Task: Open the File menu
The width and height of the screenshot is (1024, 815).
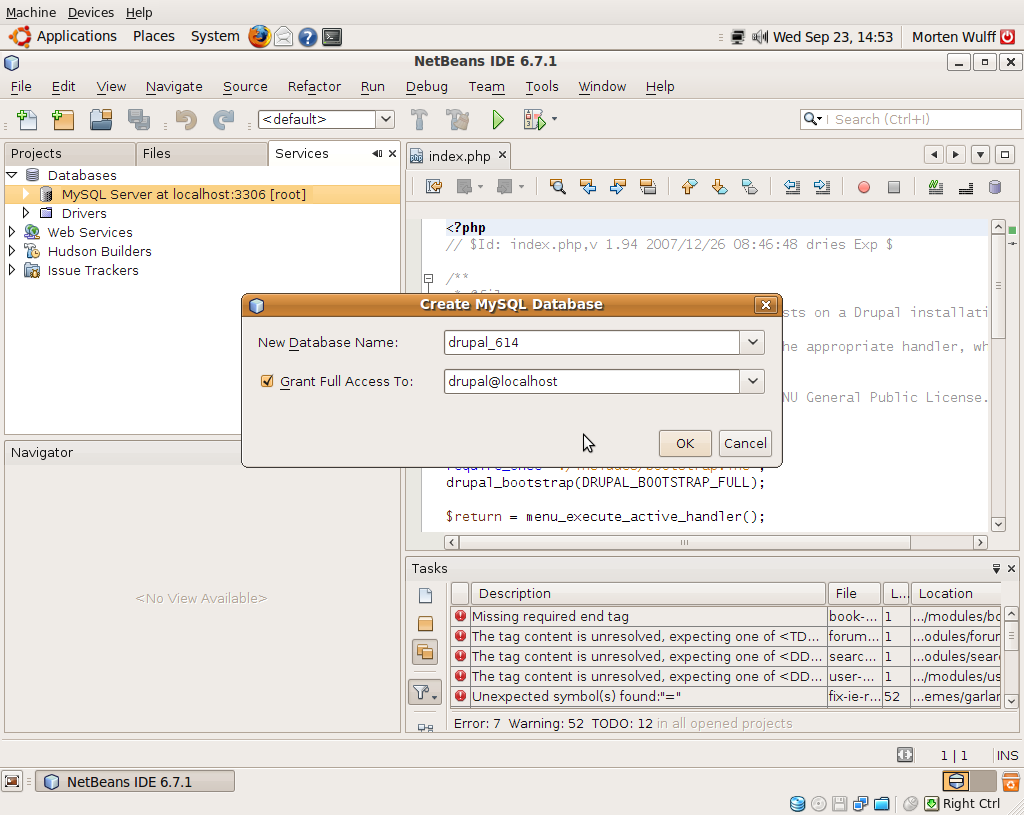Action: tap(21, 87)
